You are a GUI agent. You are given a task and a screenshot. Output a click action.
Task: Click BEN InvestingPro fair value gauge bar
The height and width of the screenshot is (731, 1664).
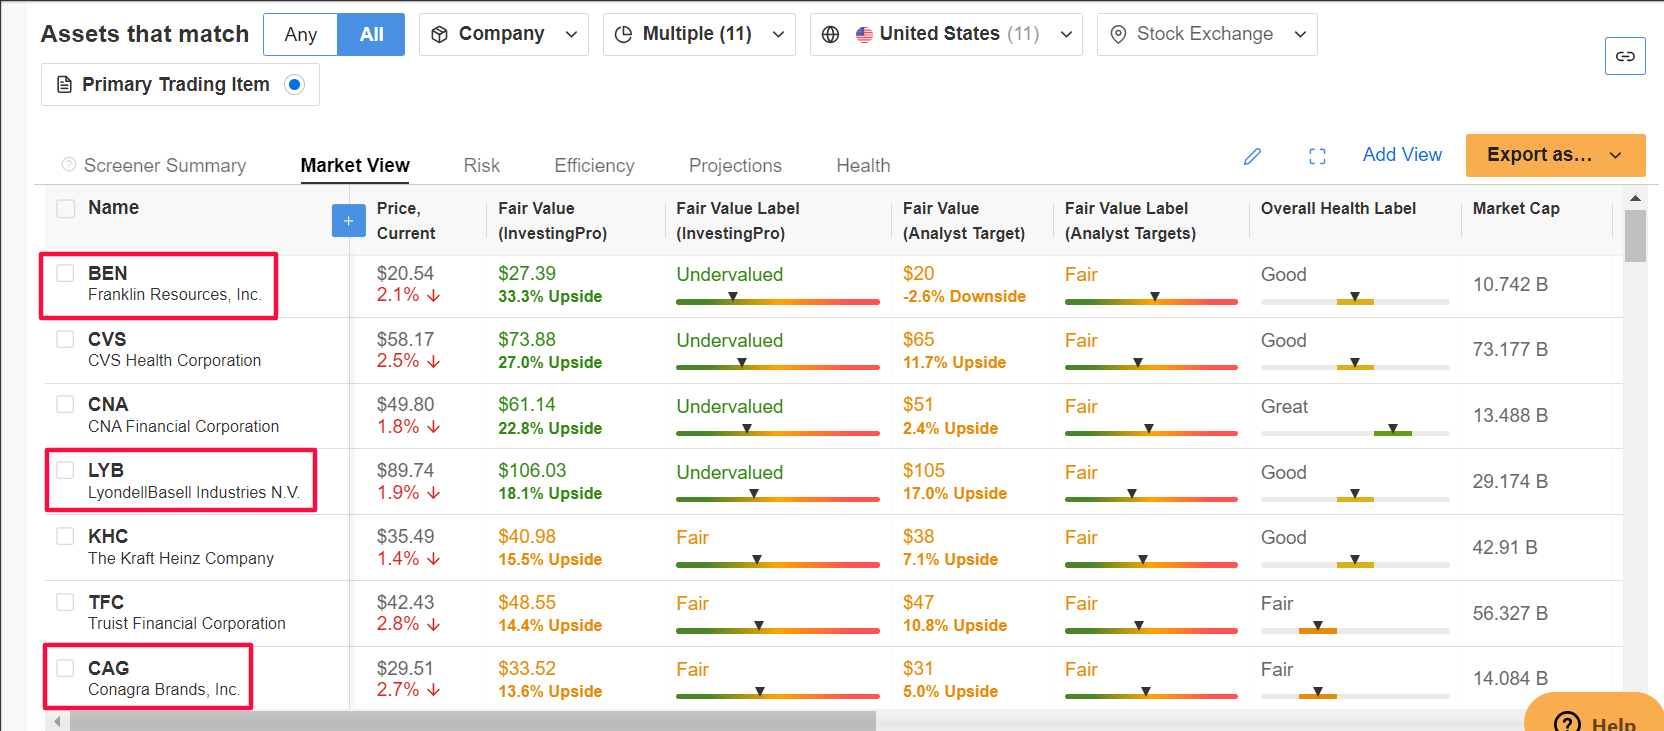coord(777,300)
